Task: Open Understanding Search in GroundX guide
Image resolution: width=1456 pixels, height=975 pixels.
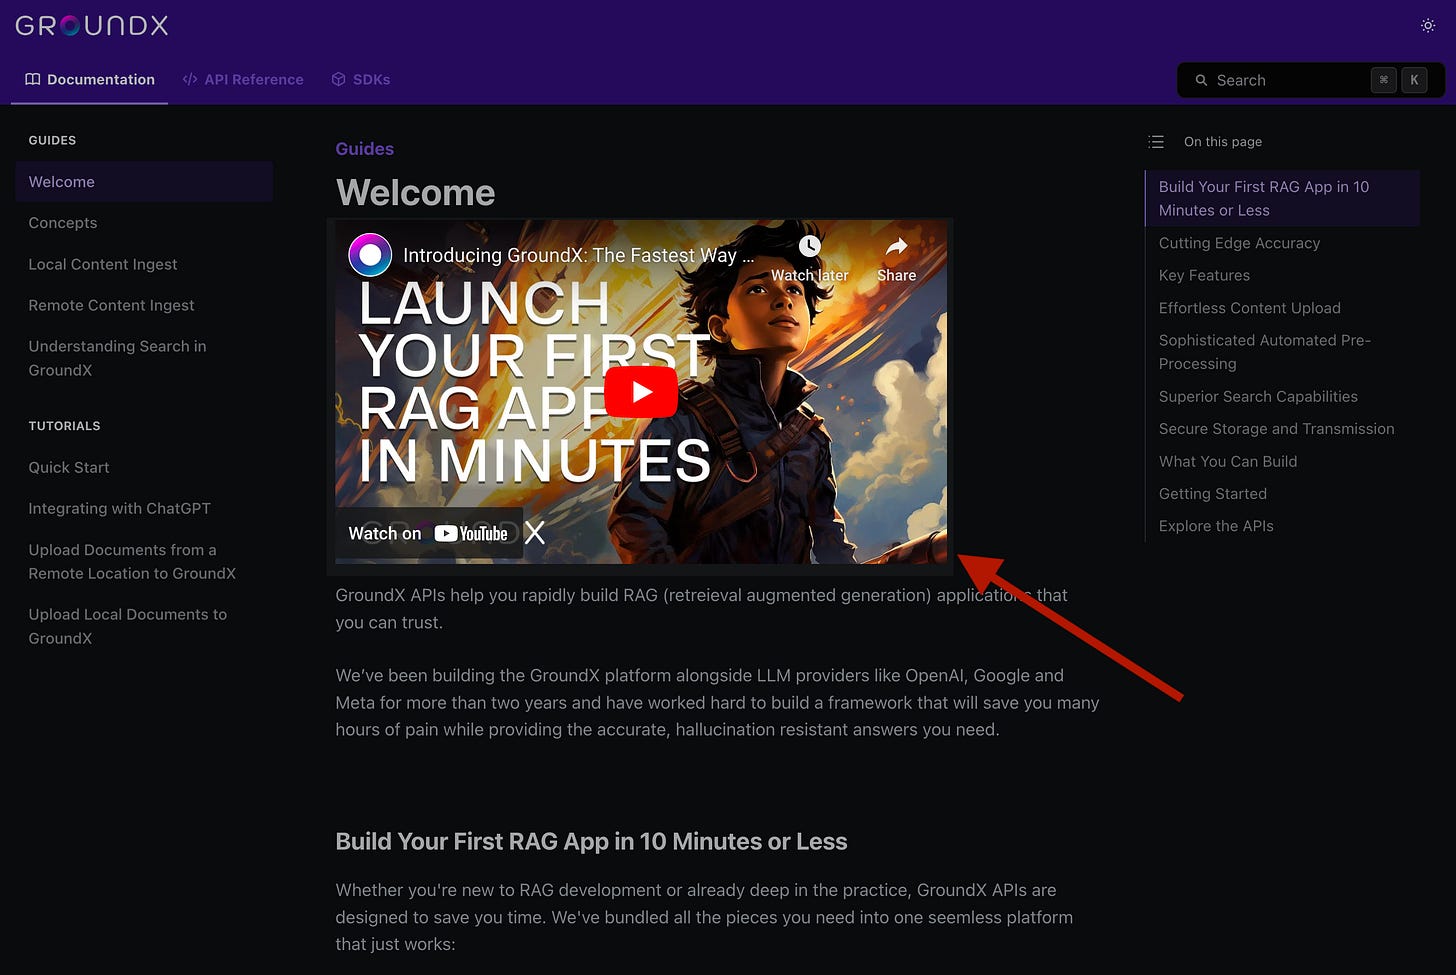Action: click(x=117, y=358)
